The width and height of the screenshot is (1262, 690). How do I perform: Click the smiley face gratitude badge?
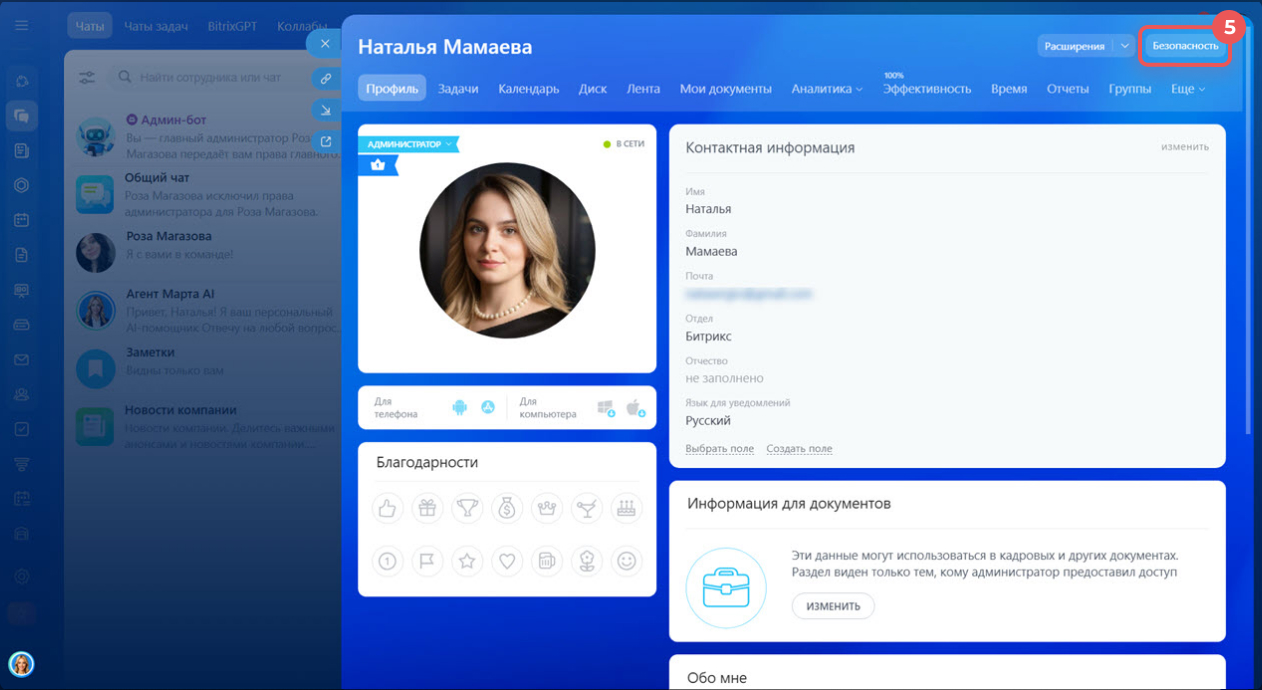[x=627, y=561]
